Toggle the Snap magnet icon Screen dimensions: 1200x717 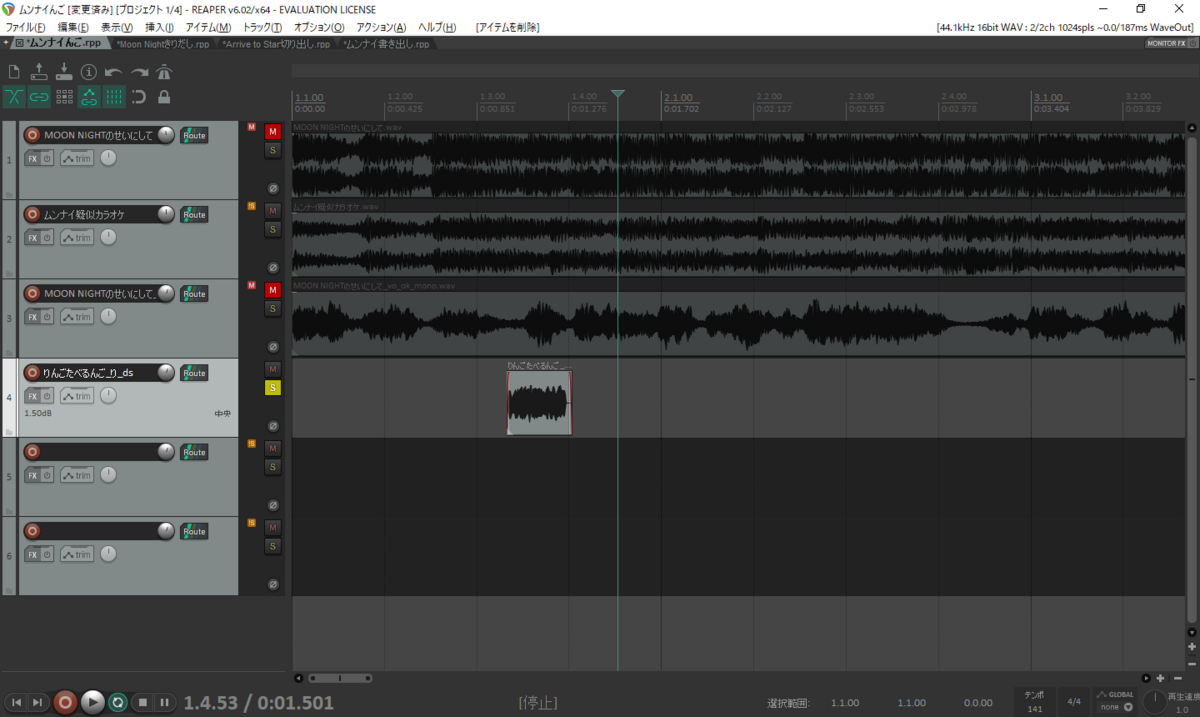pyautogui.click(x=139, y=97)
